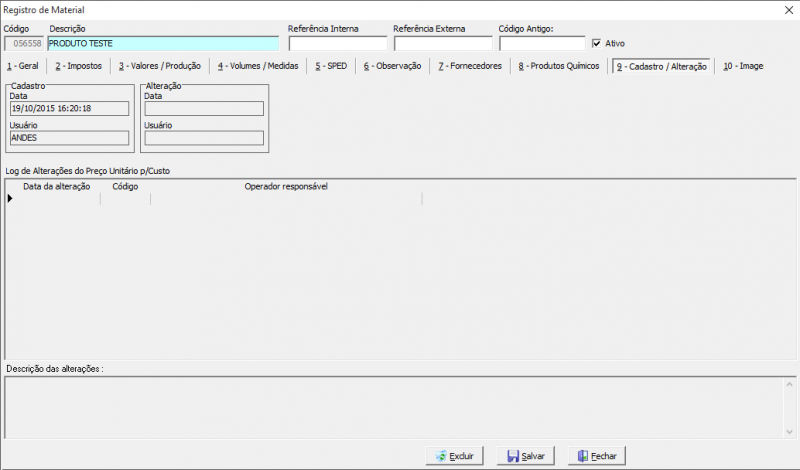The height and width of the screenshot is (470, 800).
Task: Go to the 4 - Volumes / Medidas tab
Action: click(258, 66)
